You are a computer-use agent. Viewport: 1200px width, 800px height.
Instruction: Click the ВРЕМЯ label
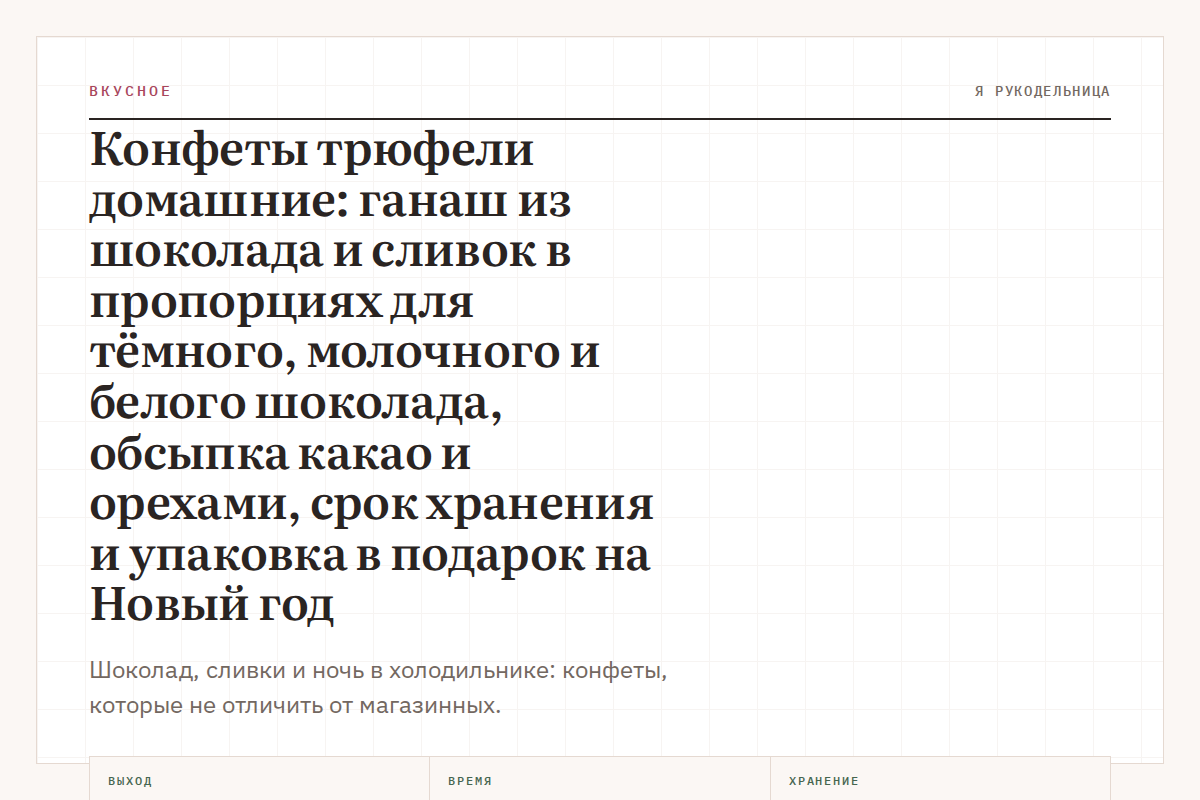[x=470, y=781]
